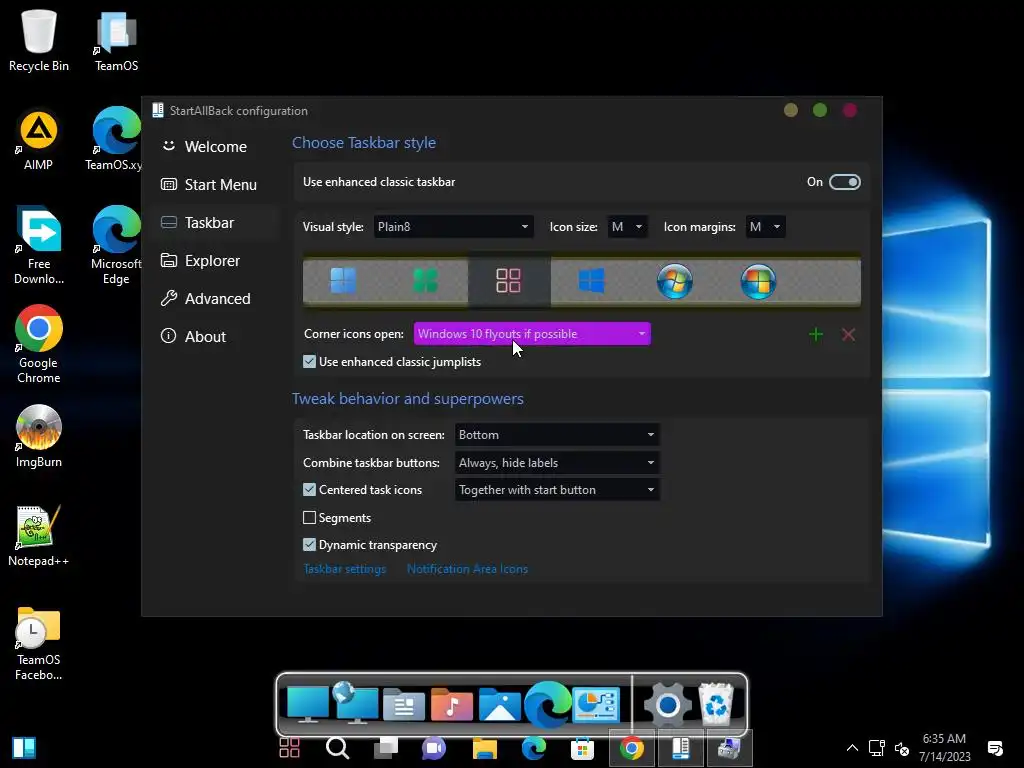Open This PC icon in the dock
Viewport: 1024px width, 768px height.
308,704
